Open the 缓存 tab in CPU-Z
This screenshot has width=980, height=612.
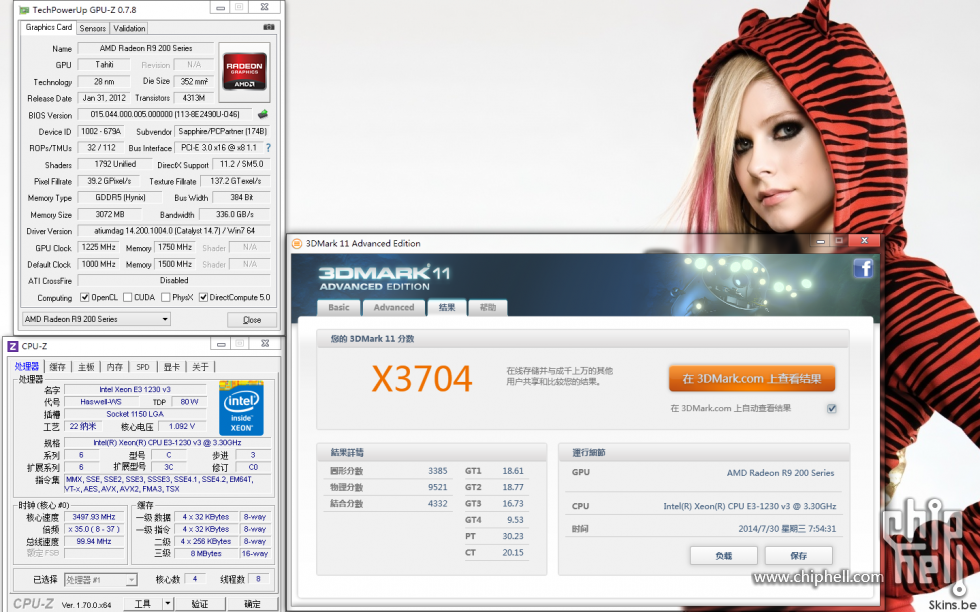(x=58, y=367)
